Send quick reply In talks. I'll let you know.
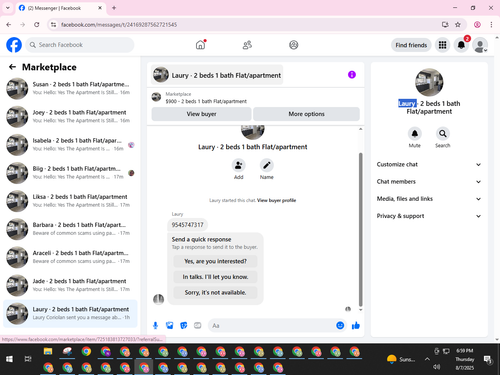The width and height of the screenshot is (500, 375). click(215, 277)
